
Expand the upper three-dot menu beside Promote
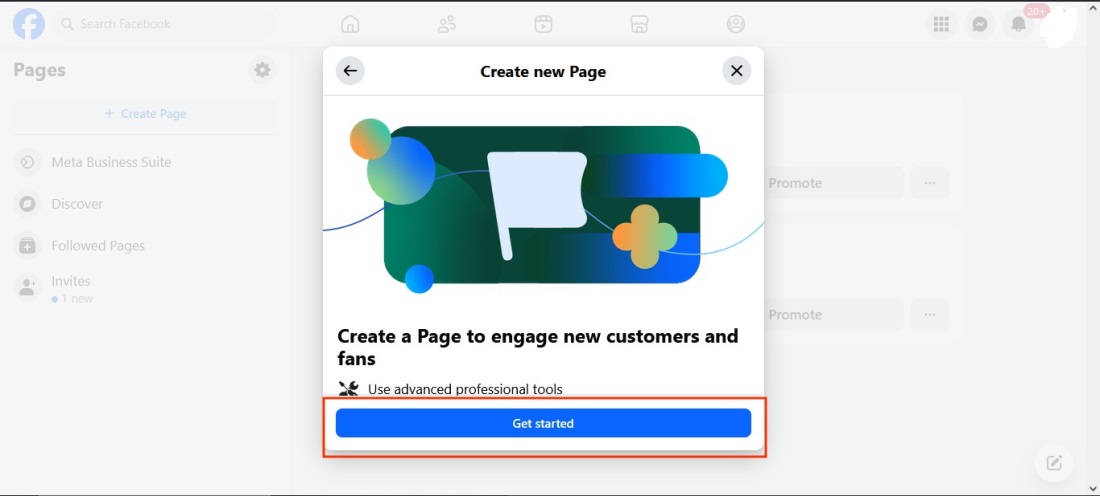(930, 183)
